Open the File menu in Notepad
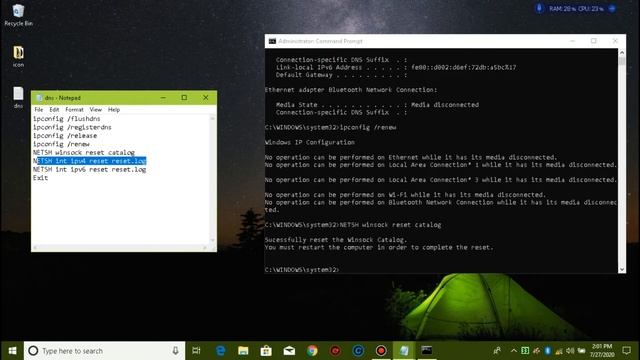The height and width of the screenshot is (360, 640). tap(39, 110)
